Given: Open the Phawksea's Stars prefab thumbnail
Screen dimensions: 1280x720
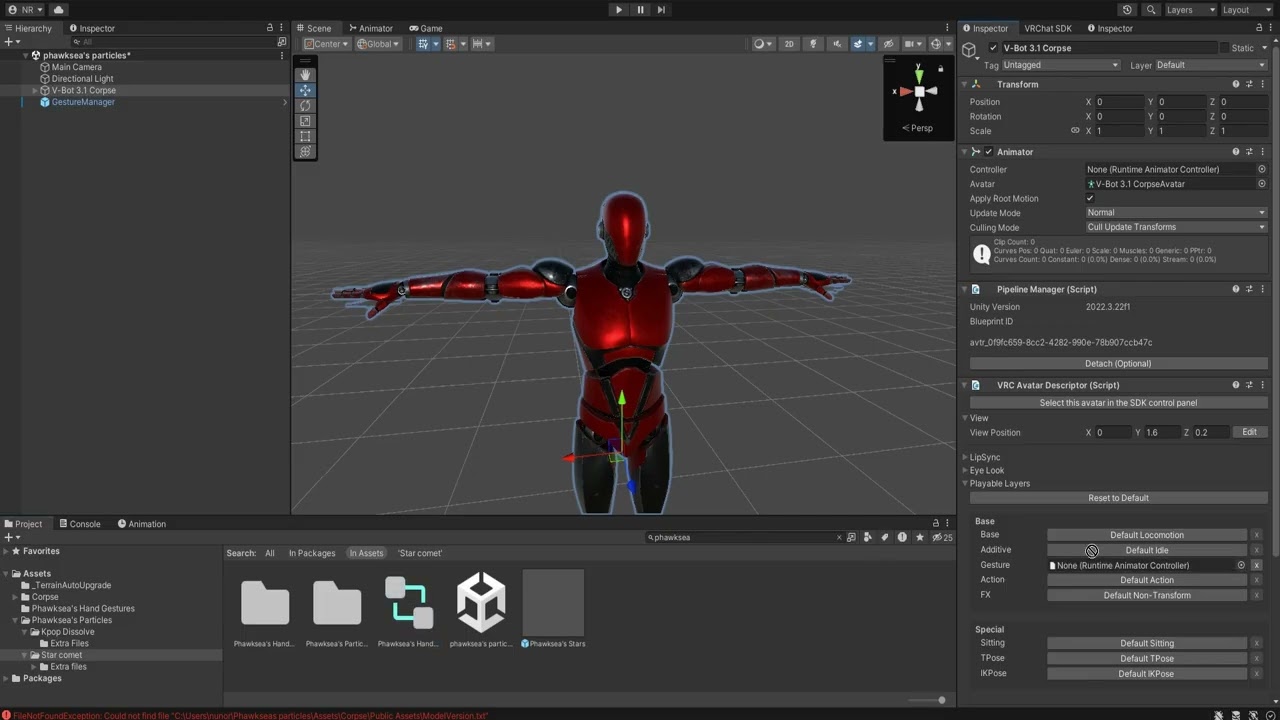Looking at the screenshot, I should tap(553, 602).
